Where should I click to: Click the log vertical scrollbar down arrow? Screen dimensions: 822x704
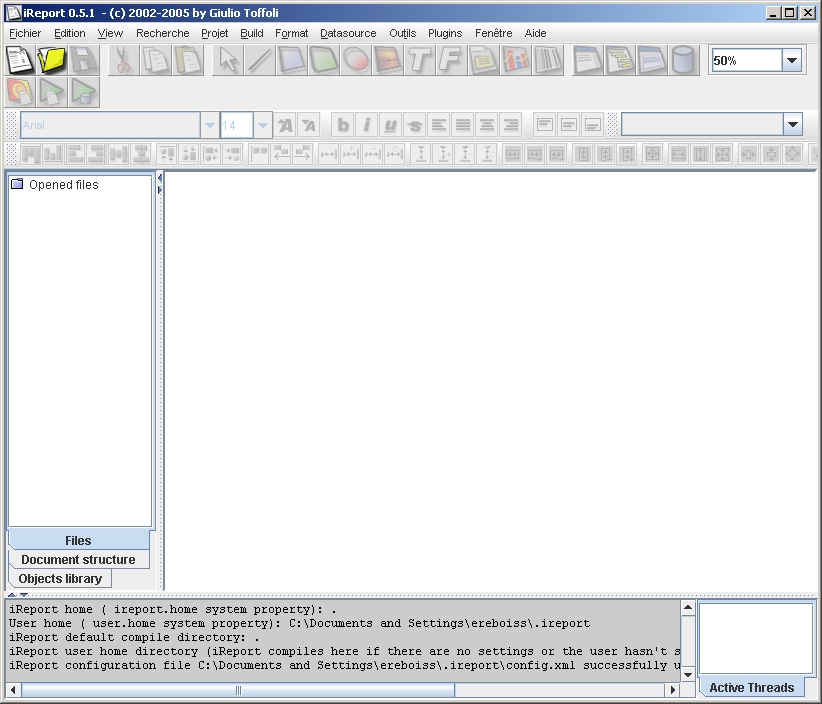[688, 675]
